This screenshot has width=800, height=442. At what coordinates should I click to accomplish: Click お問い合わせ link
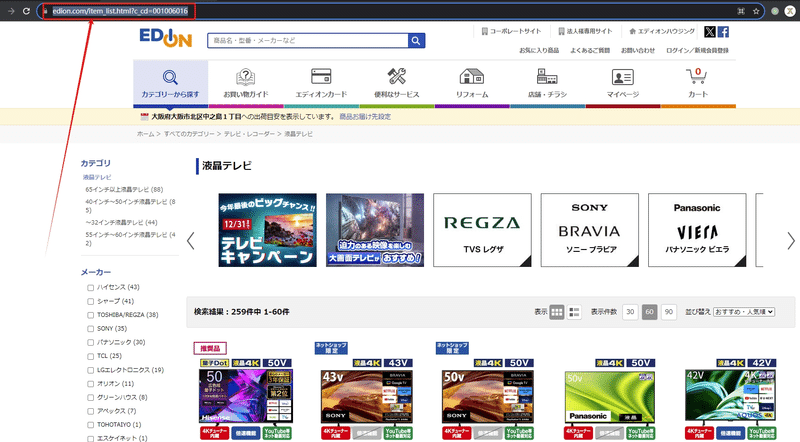point(638,50)
